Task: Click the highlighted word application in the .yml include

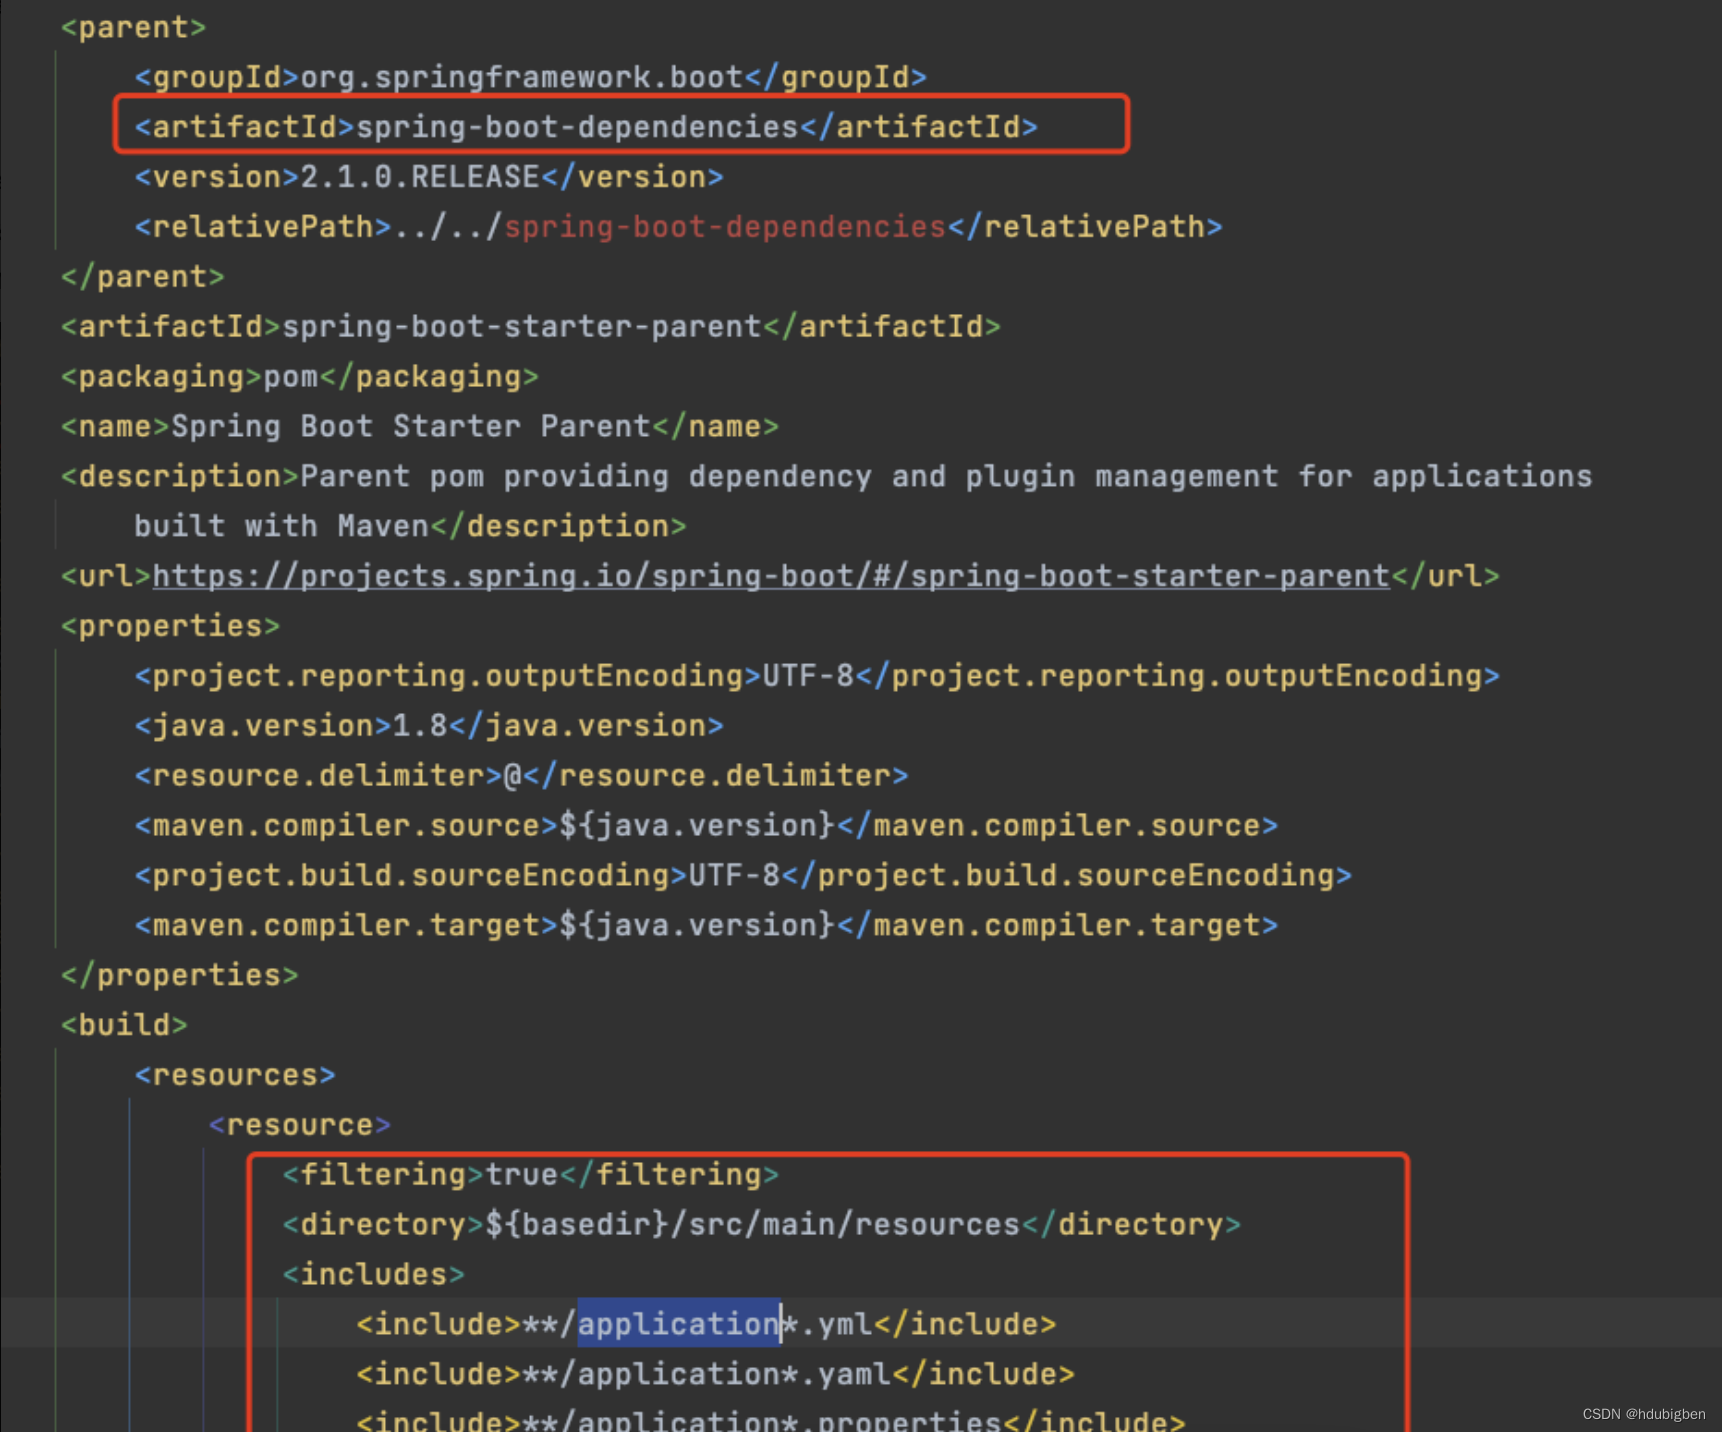Action: tap(679, 1325)
